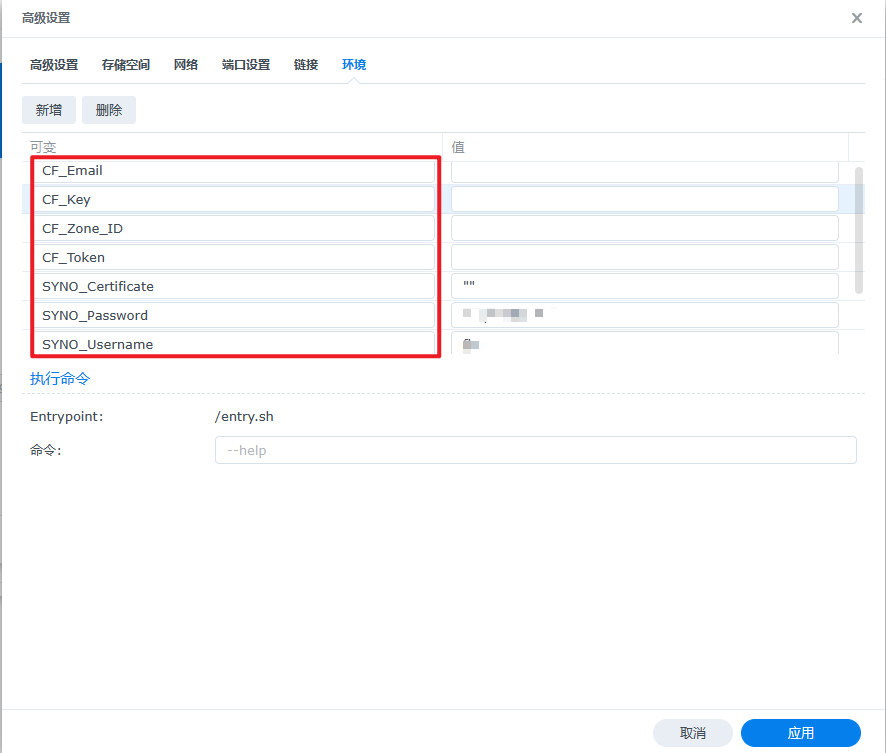Open the 链接 tab

point(306,65)
